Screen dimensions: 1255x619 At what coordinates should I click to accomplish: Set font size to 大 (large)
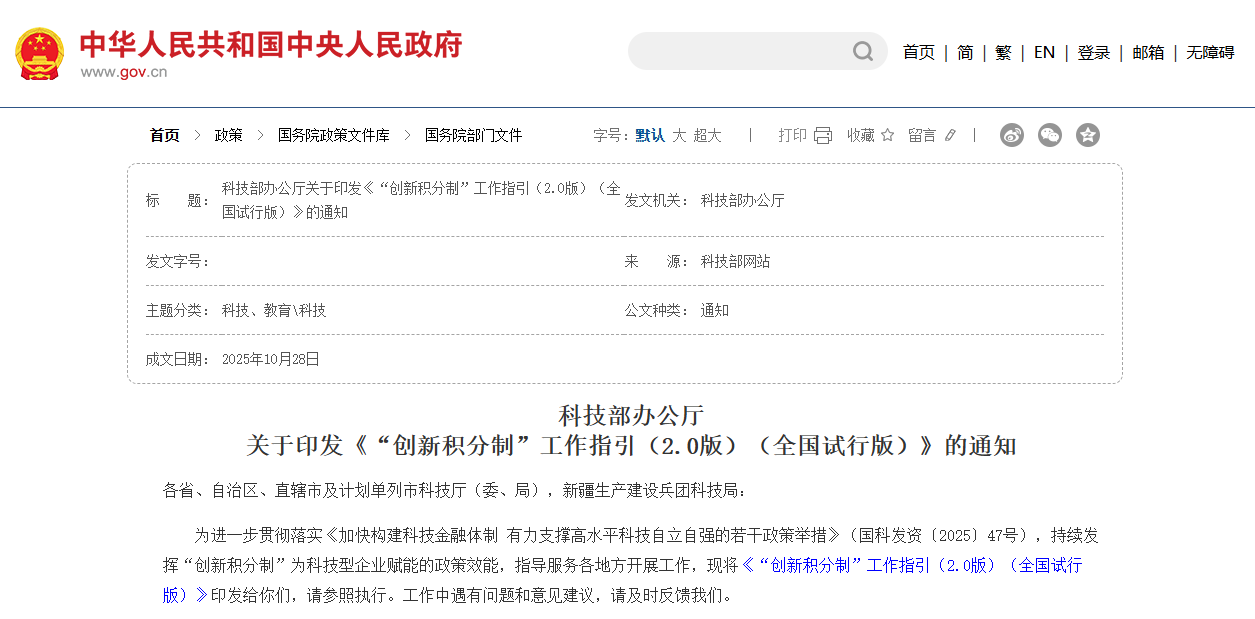pyautogui.click(x=679, y=135)
